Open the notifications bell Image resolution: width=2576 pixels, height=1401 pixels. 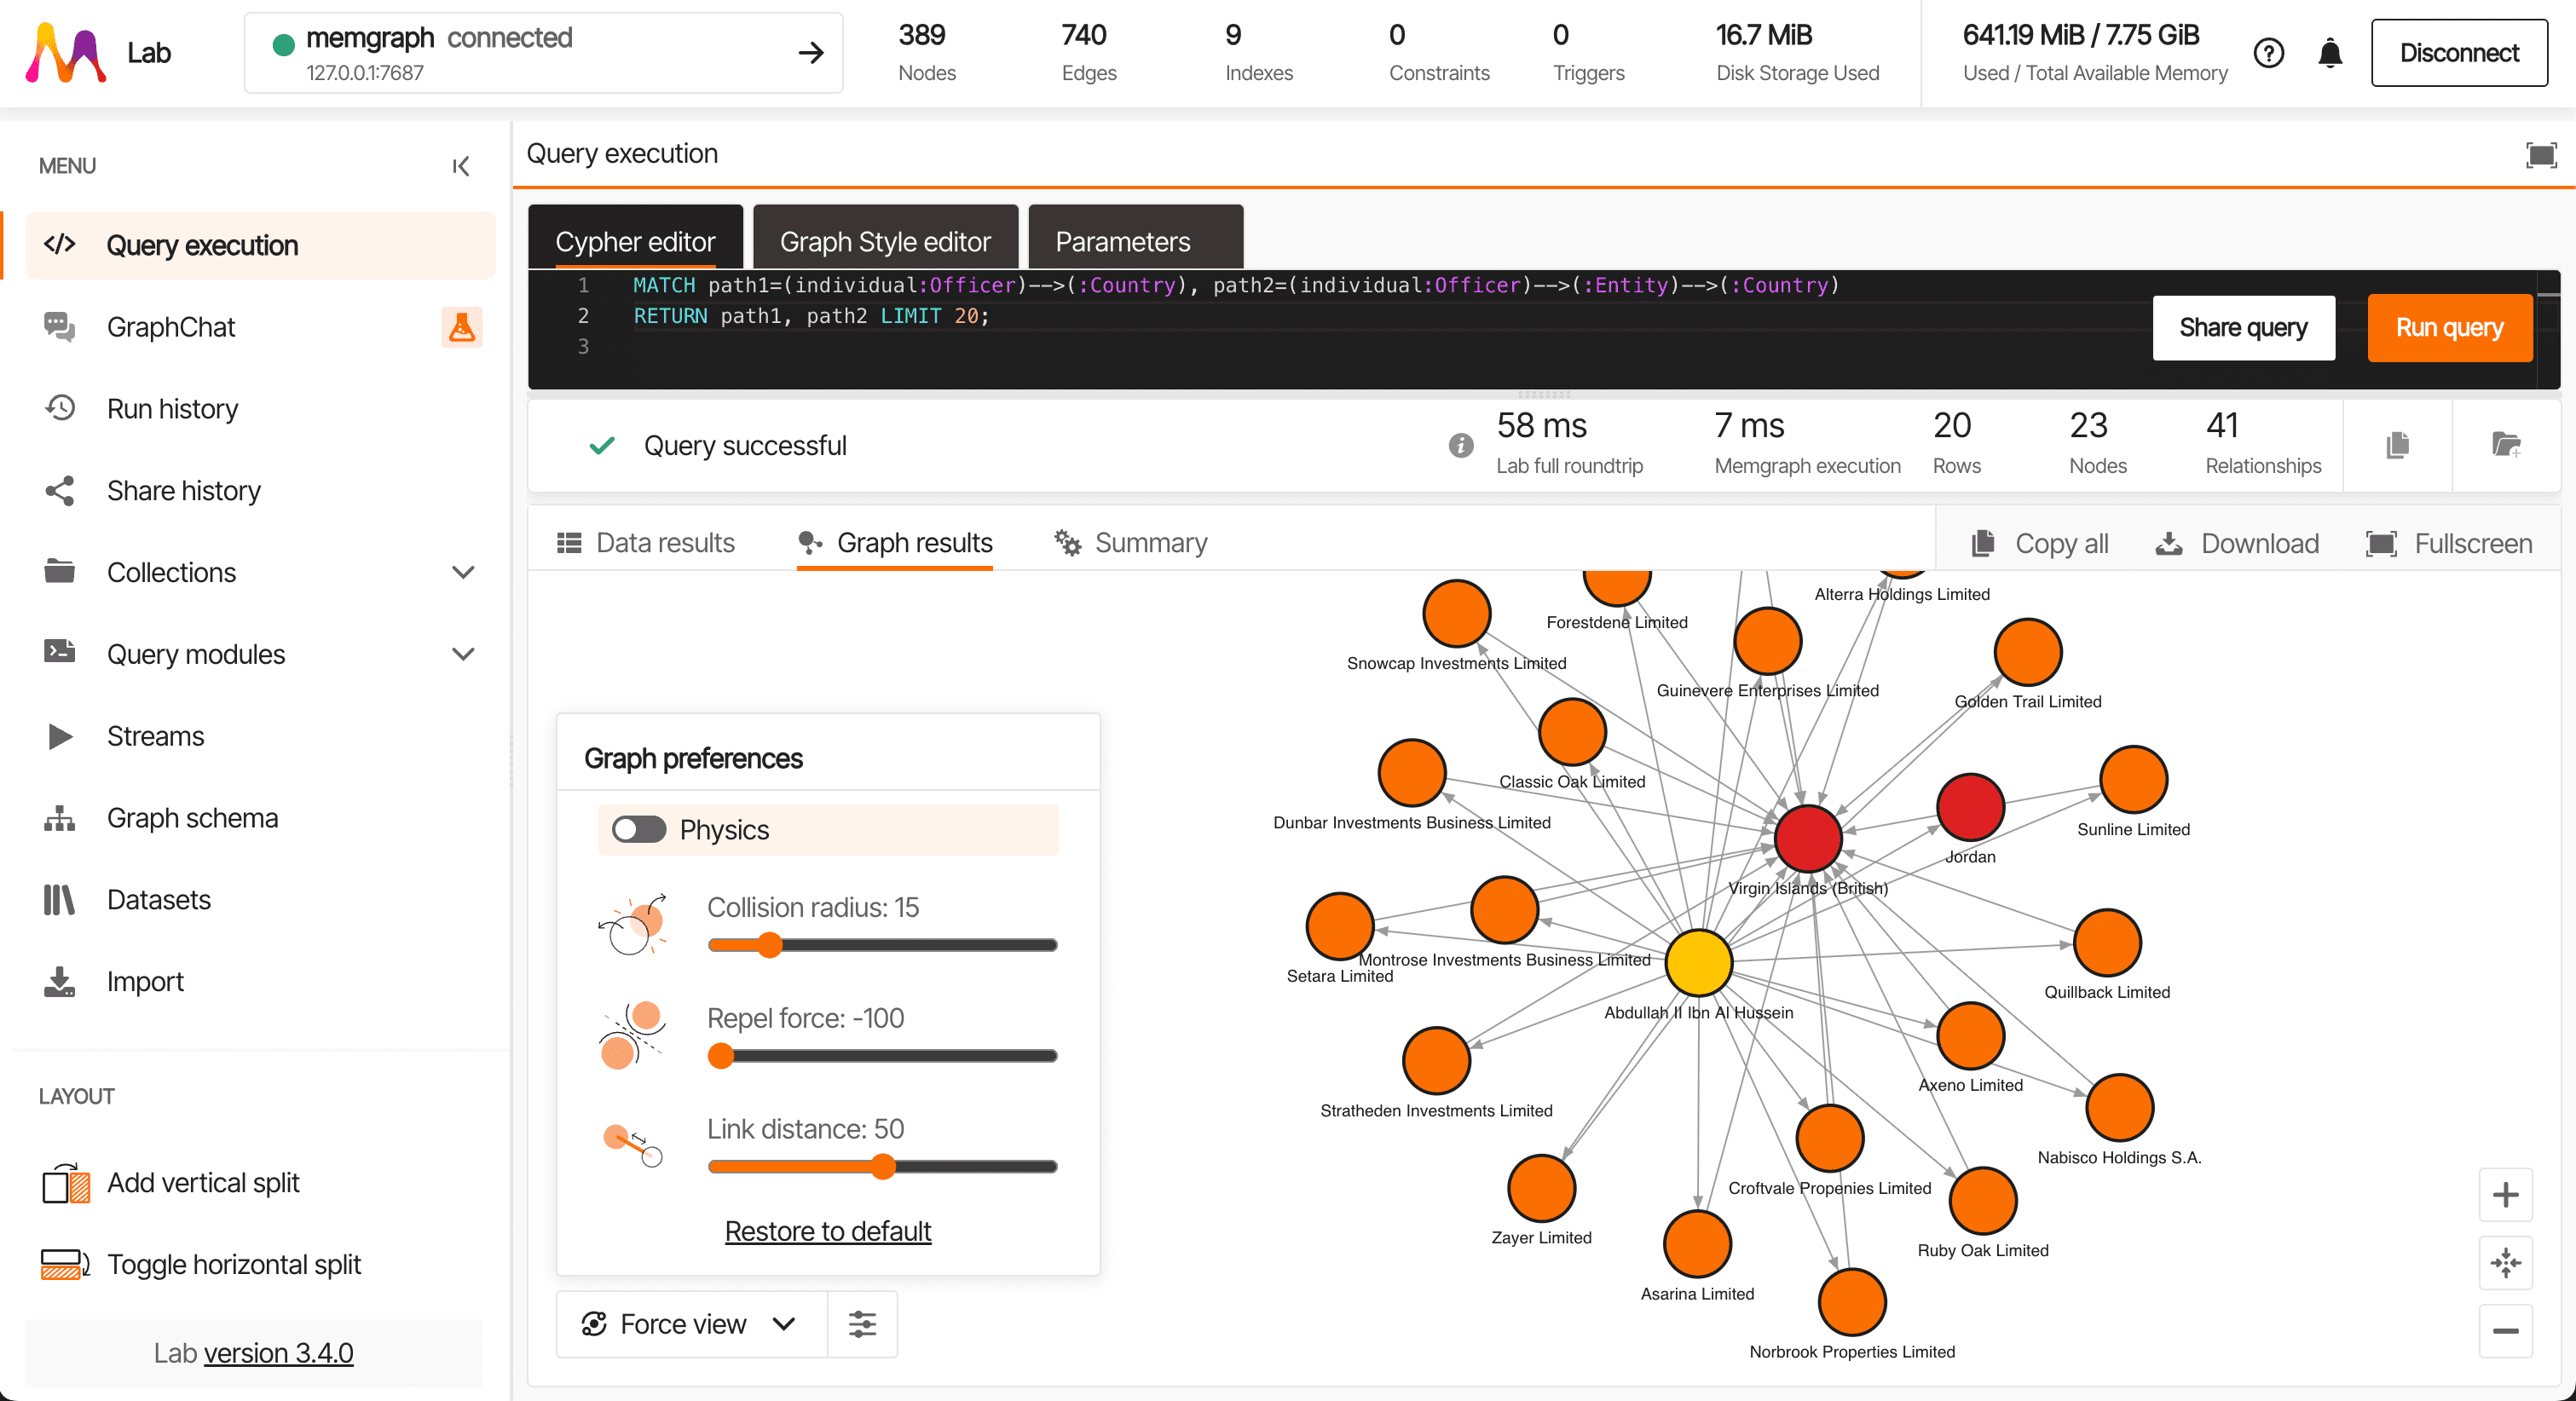pos(2330,53)
